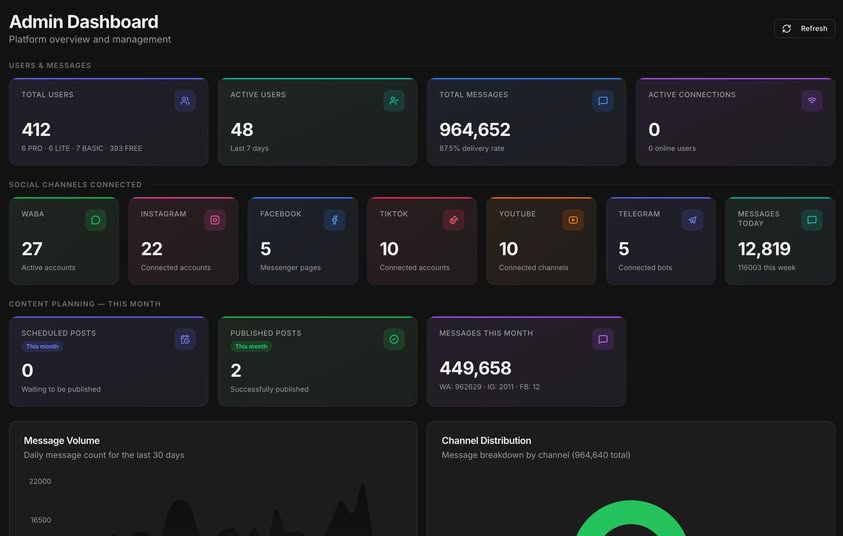
Task: Click the Messages Today value 12,819
Action: [x=764, y=249]
